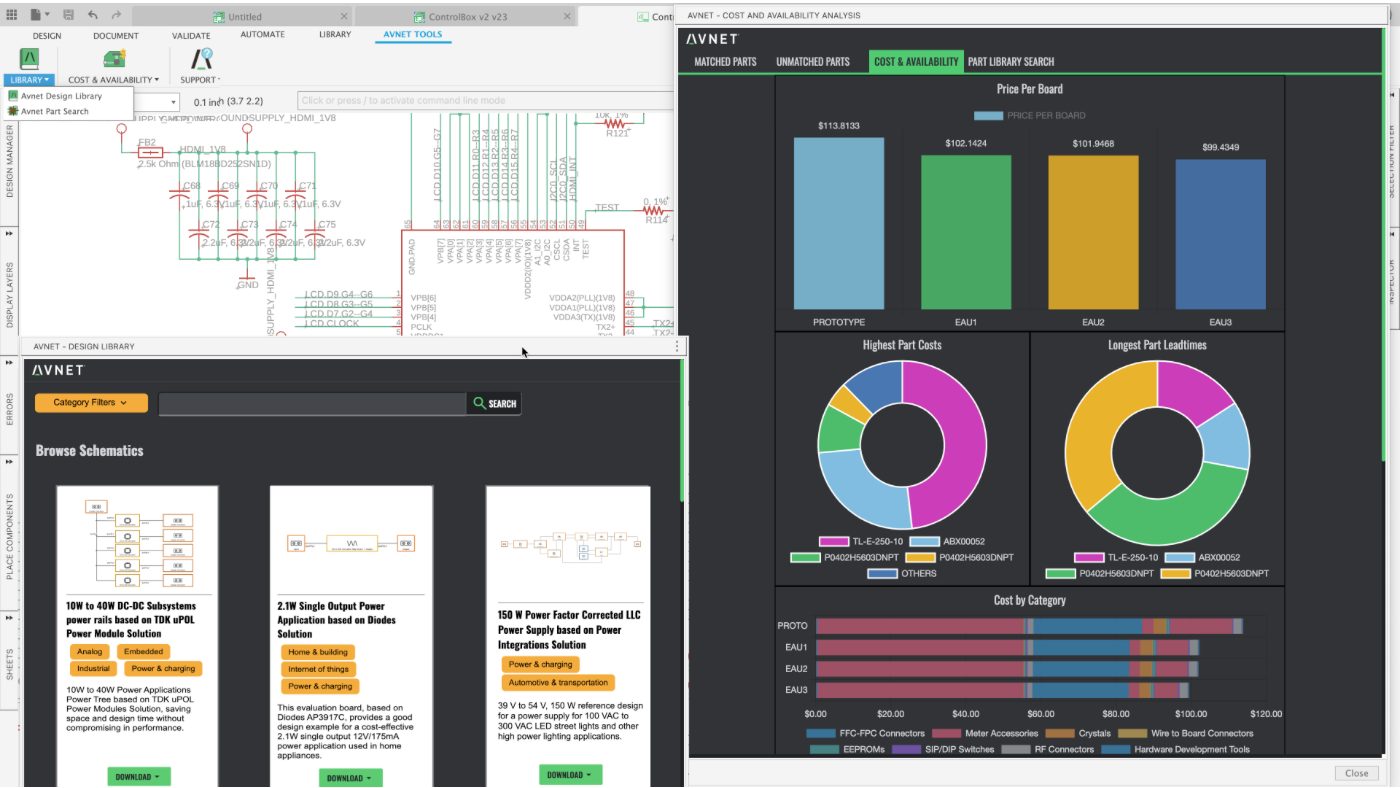Click the Embedded category tag
The image size is (1400, 788).
(x=144, y=652)
